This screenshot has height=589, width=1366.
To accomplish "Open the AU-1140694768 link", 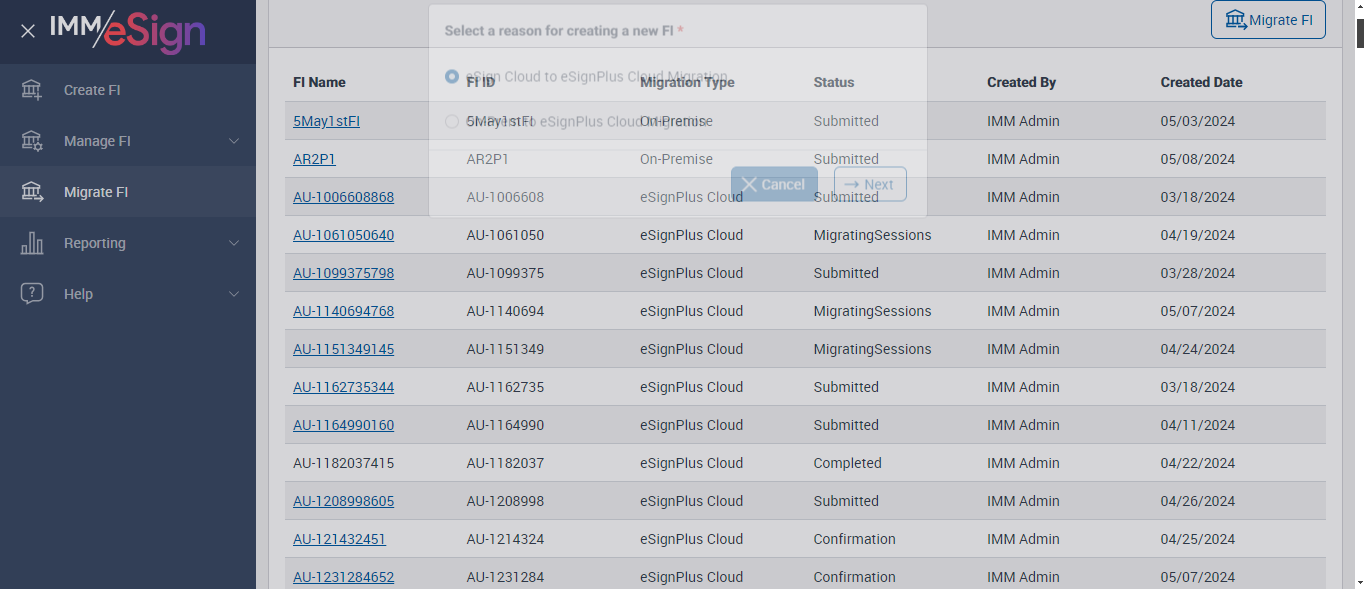I will point(343,311).
